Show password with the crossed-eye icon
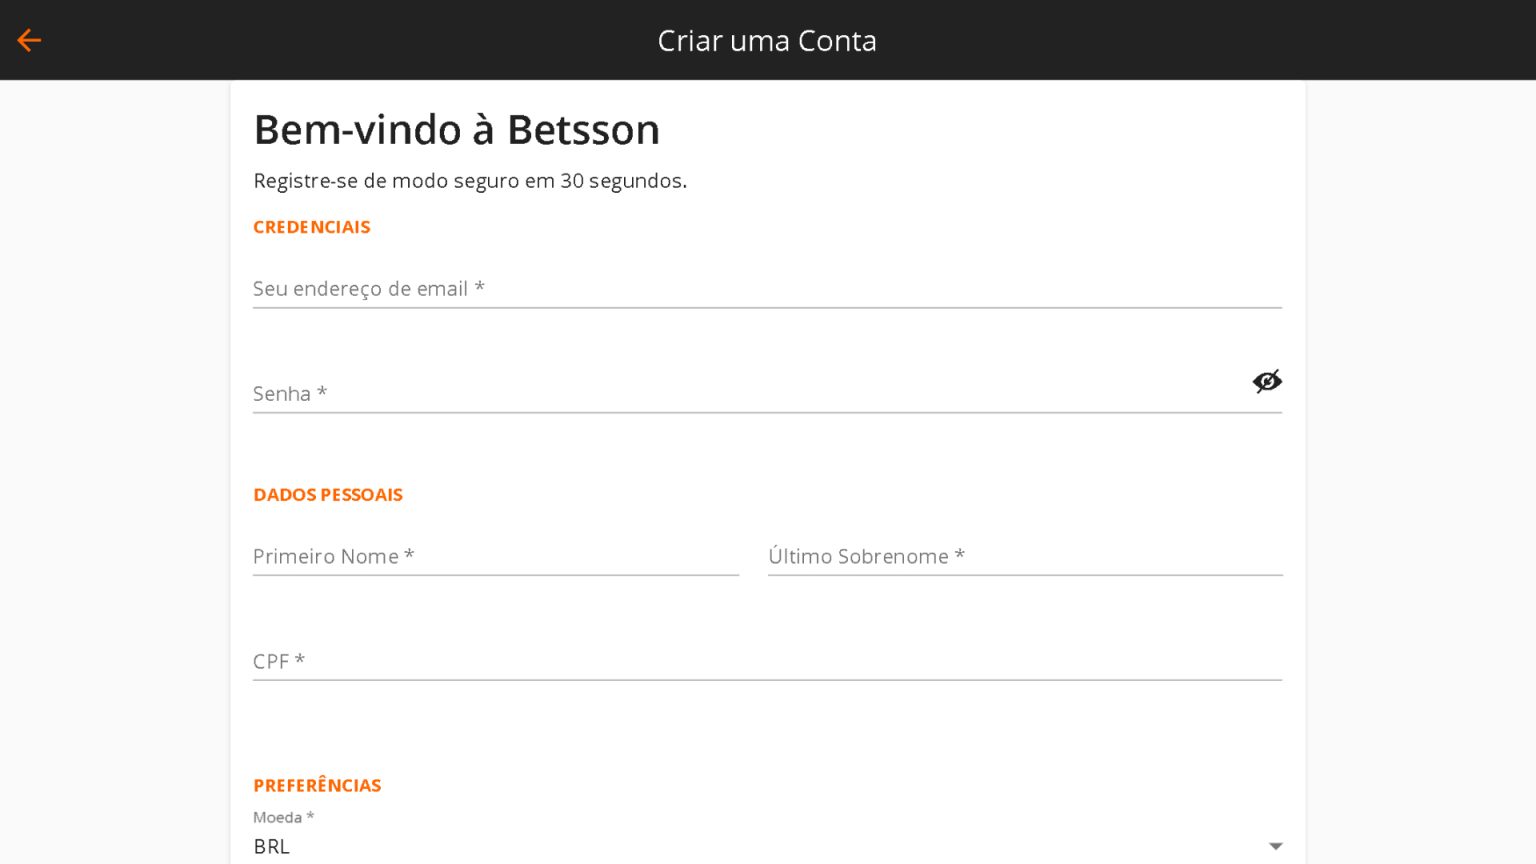This screenshot has height=864, width=1536. pyautogui.click(x=1267, y=381)
